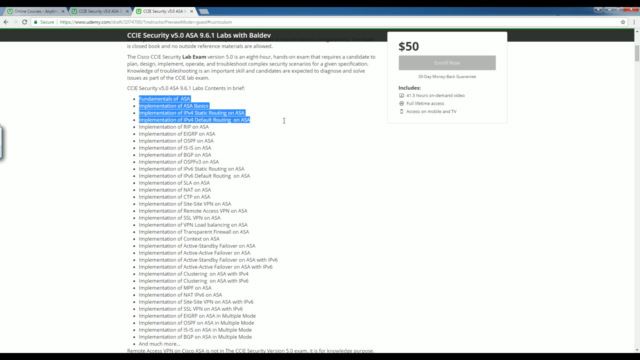Click Implementation of BGP on ASA line
Viewport: 640px width, 360px height.
tap(175, 155)
